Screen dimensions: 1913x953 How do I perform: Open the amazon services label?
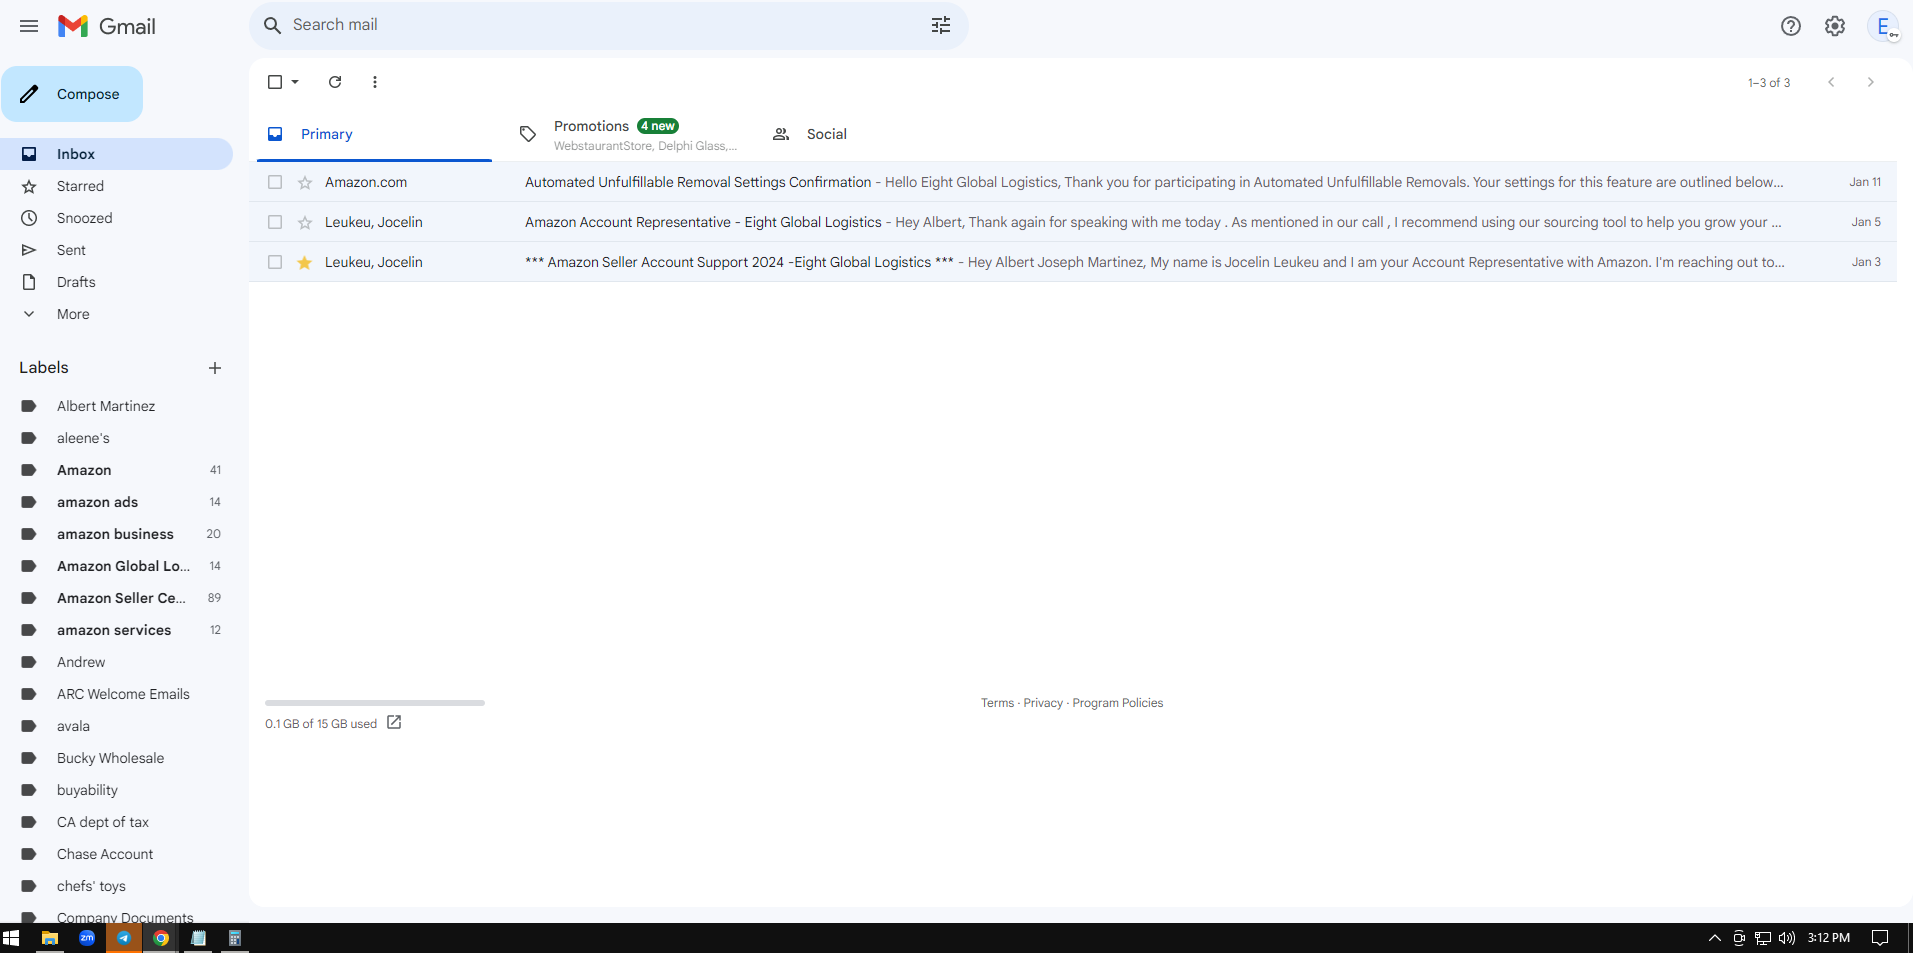(x=116, y=630)
